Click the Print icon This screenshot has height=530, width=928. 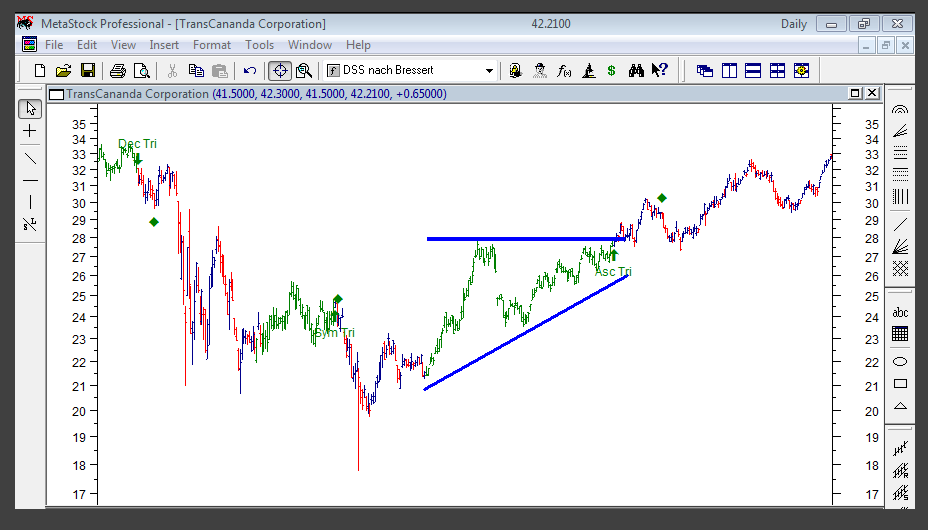(x=118, y=71)
